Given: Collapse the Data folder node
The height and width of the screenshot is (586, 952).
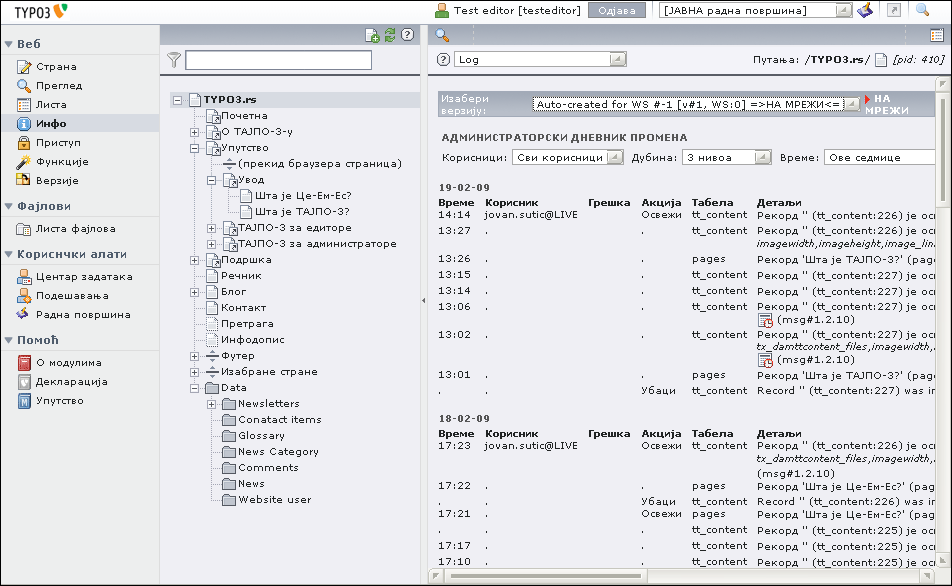Looking at the screenshot, I should click(x=194, y=389).
